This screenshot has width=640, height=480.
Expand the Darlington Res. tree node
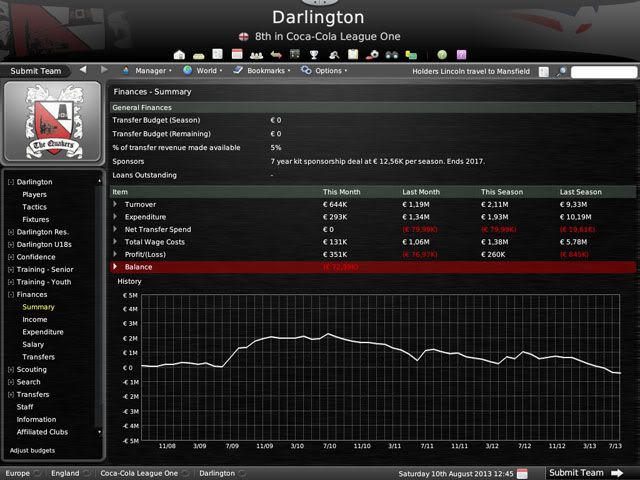click(11, 232)
